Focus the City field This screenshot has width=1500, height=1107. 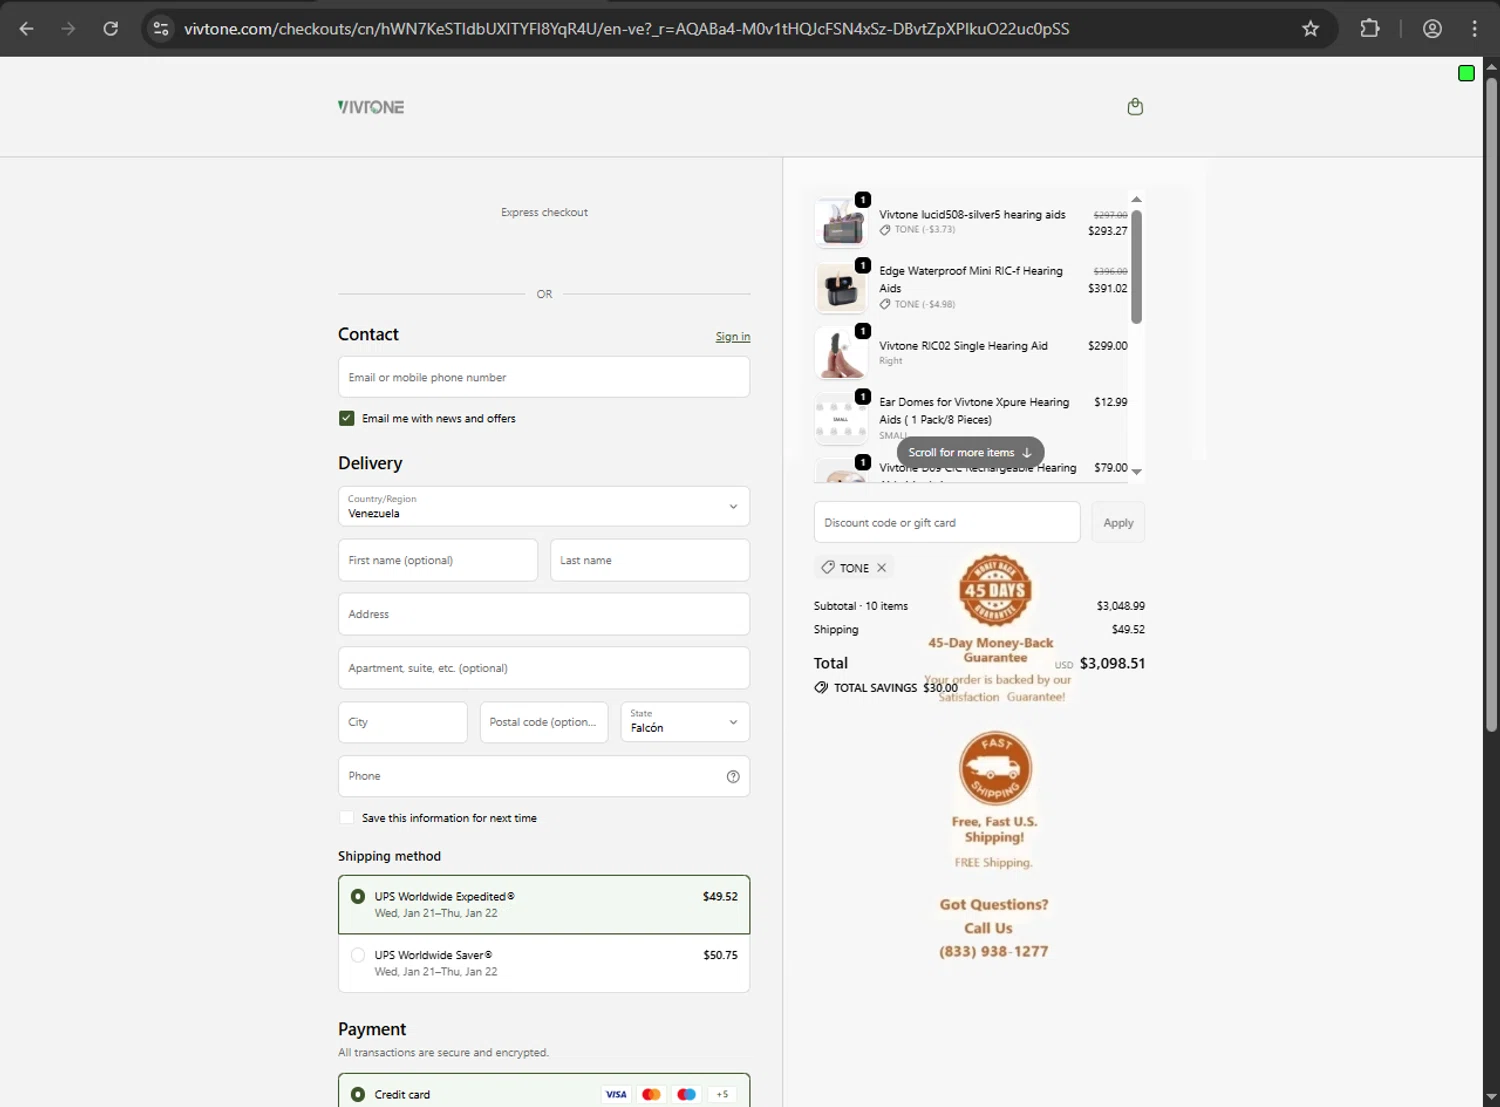click(403, 722)
